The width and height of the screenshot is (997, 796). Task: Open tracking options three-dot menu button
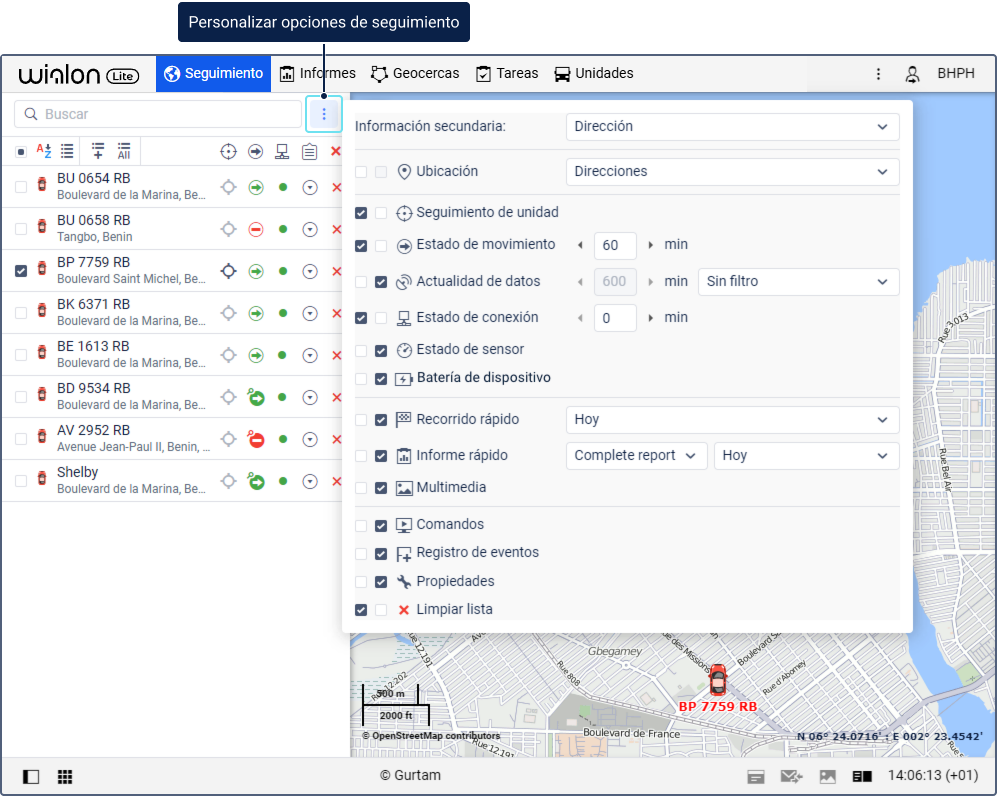(x=324, y=114)
